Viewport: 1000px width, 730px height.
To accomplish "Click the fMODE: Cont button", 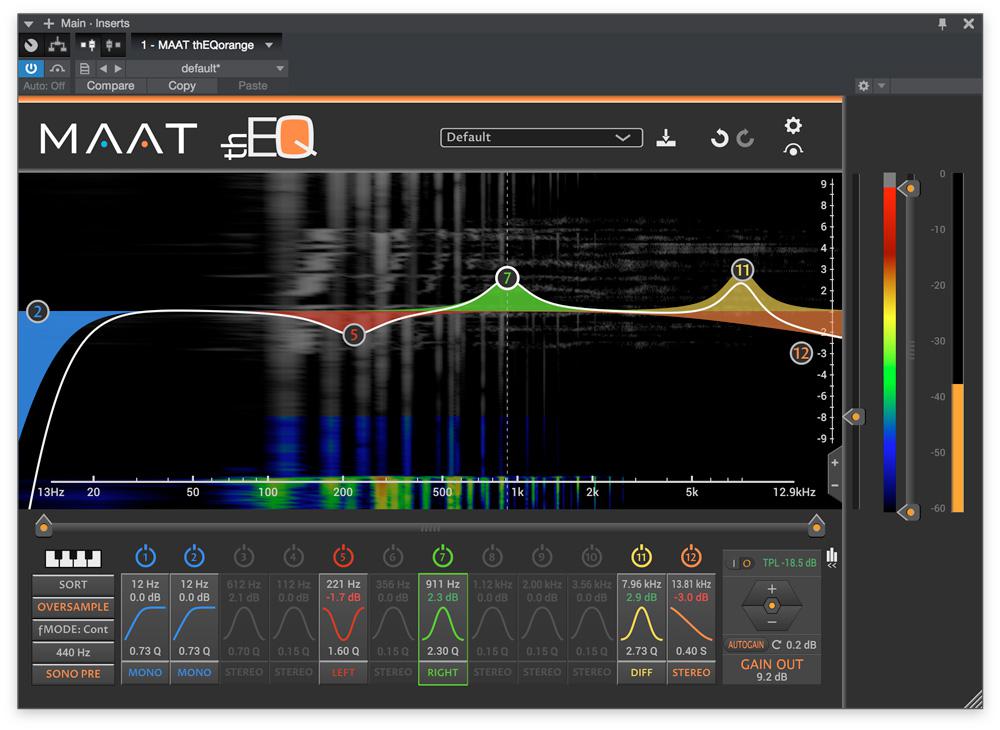I will pyautogui.click(x=73, y=629).
